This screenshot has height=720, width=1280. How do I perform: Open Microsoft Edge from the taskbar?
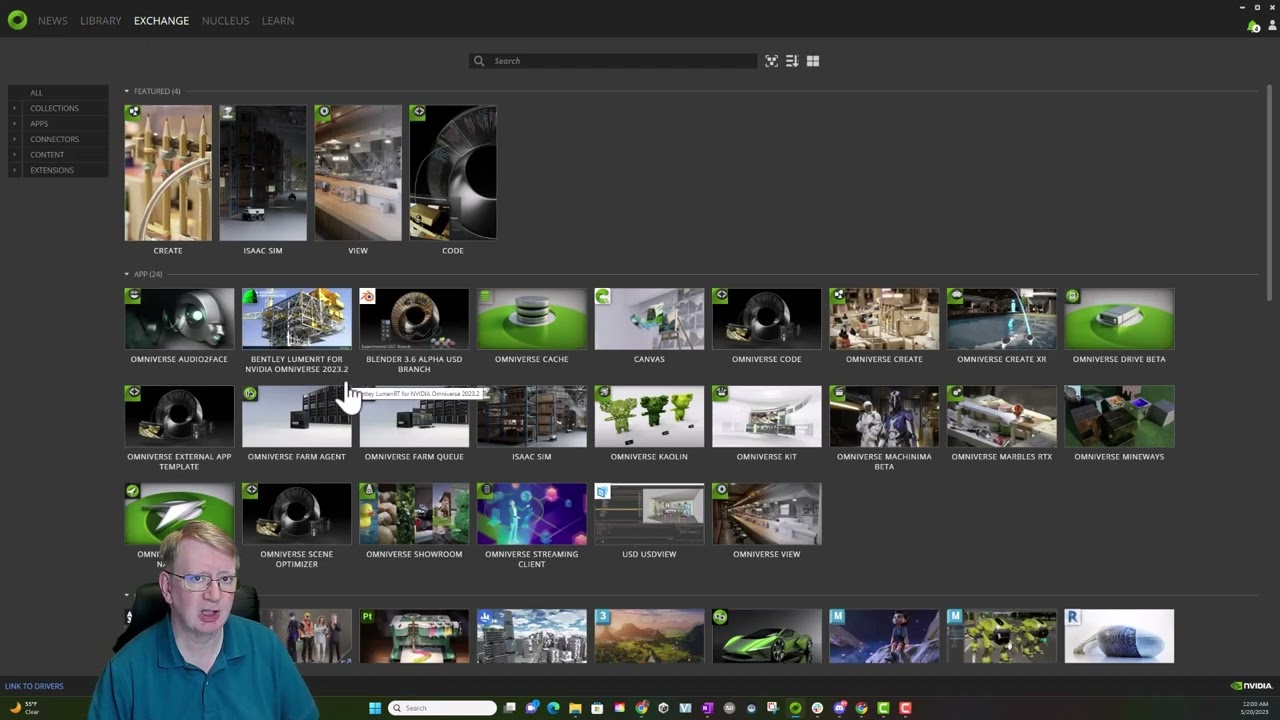coord(553,708)
